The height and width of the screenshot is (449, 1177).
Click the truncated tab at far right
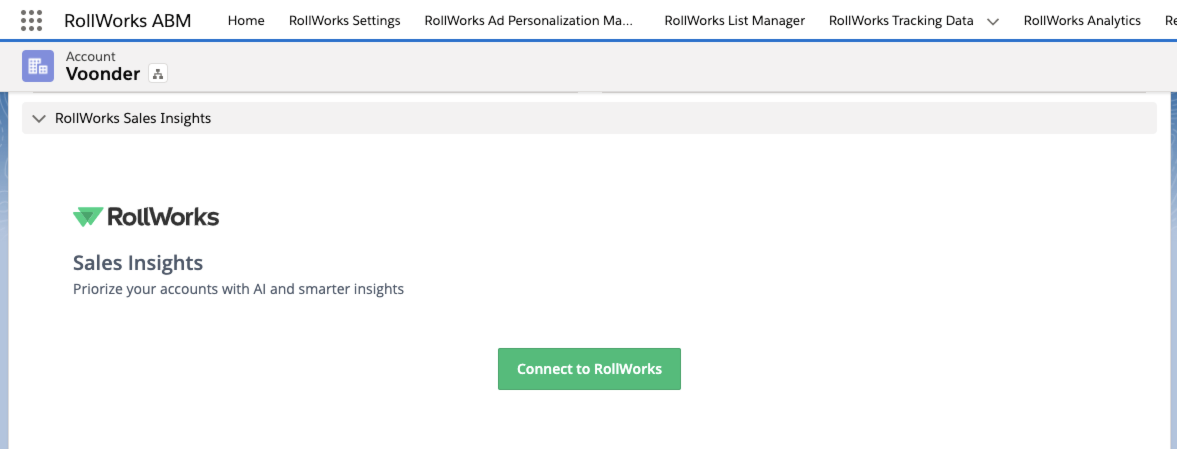(1170, 21)
